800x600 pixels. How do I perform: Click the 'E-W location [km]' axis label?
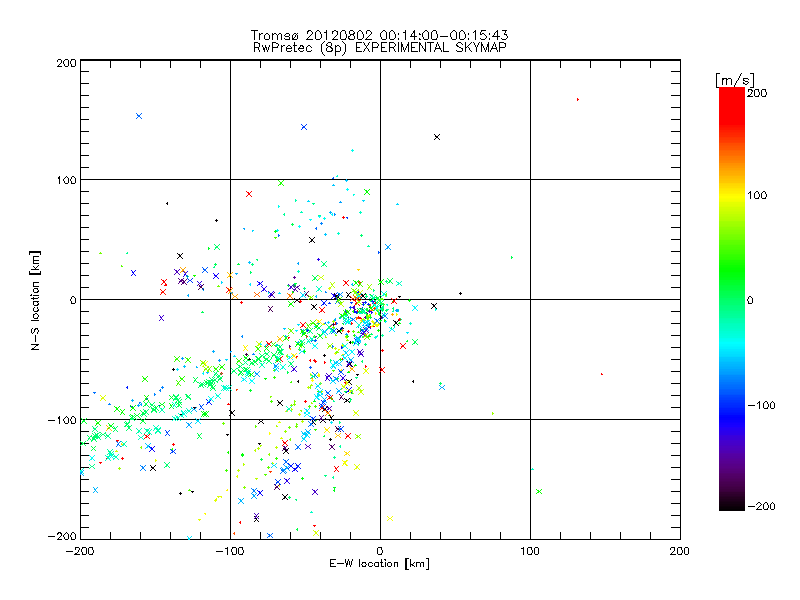(379, 563)
